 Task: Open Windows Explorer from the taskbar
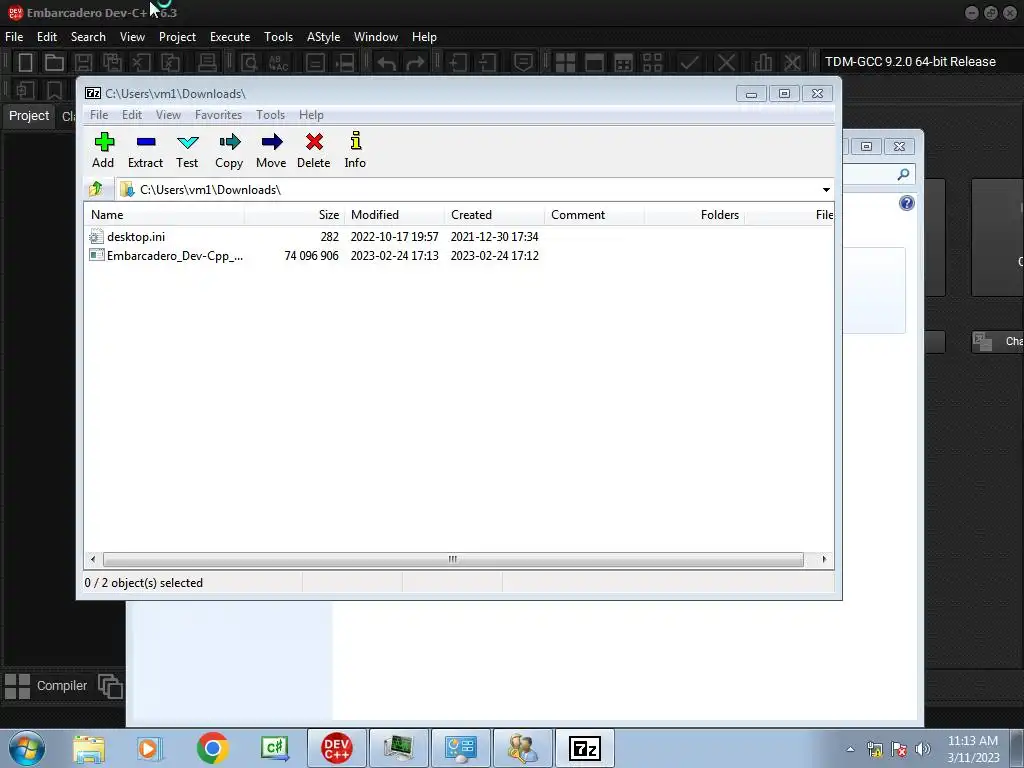89,748
